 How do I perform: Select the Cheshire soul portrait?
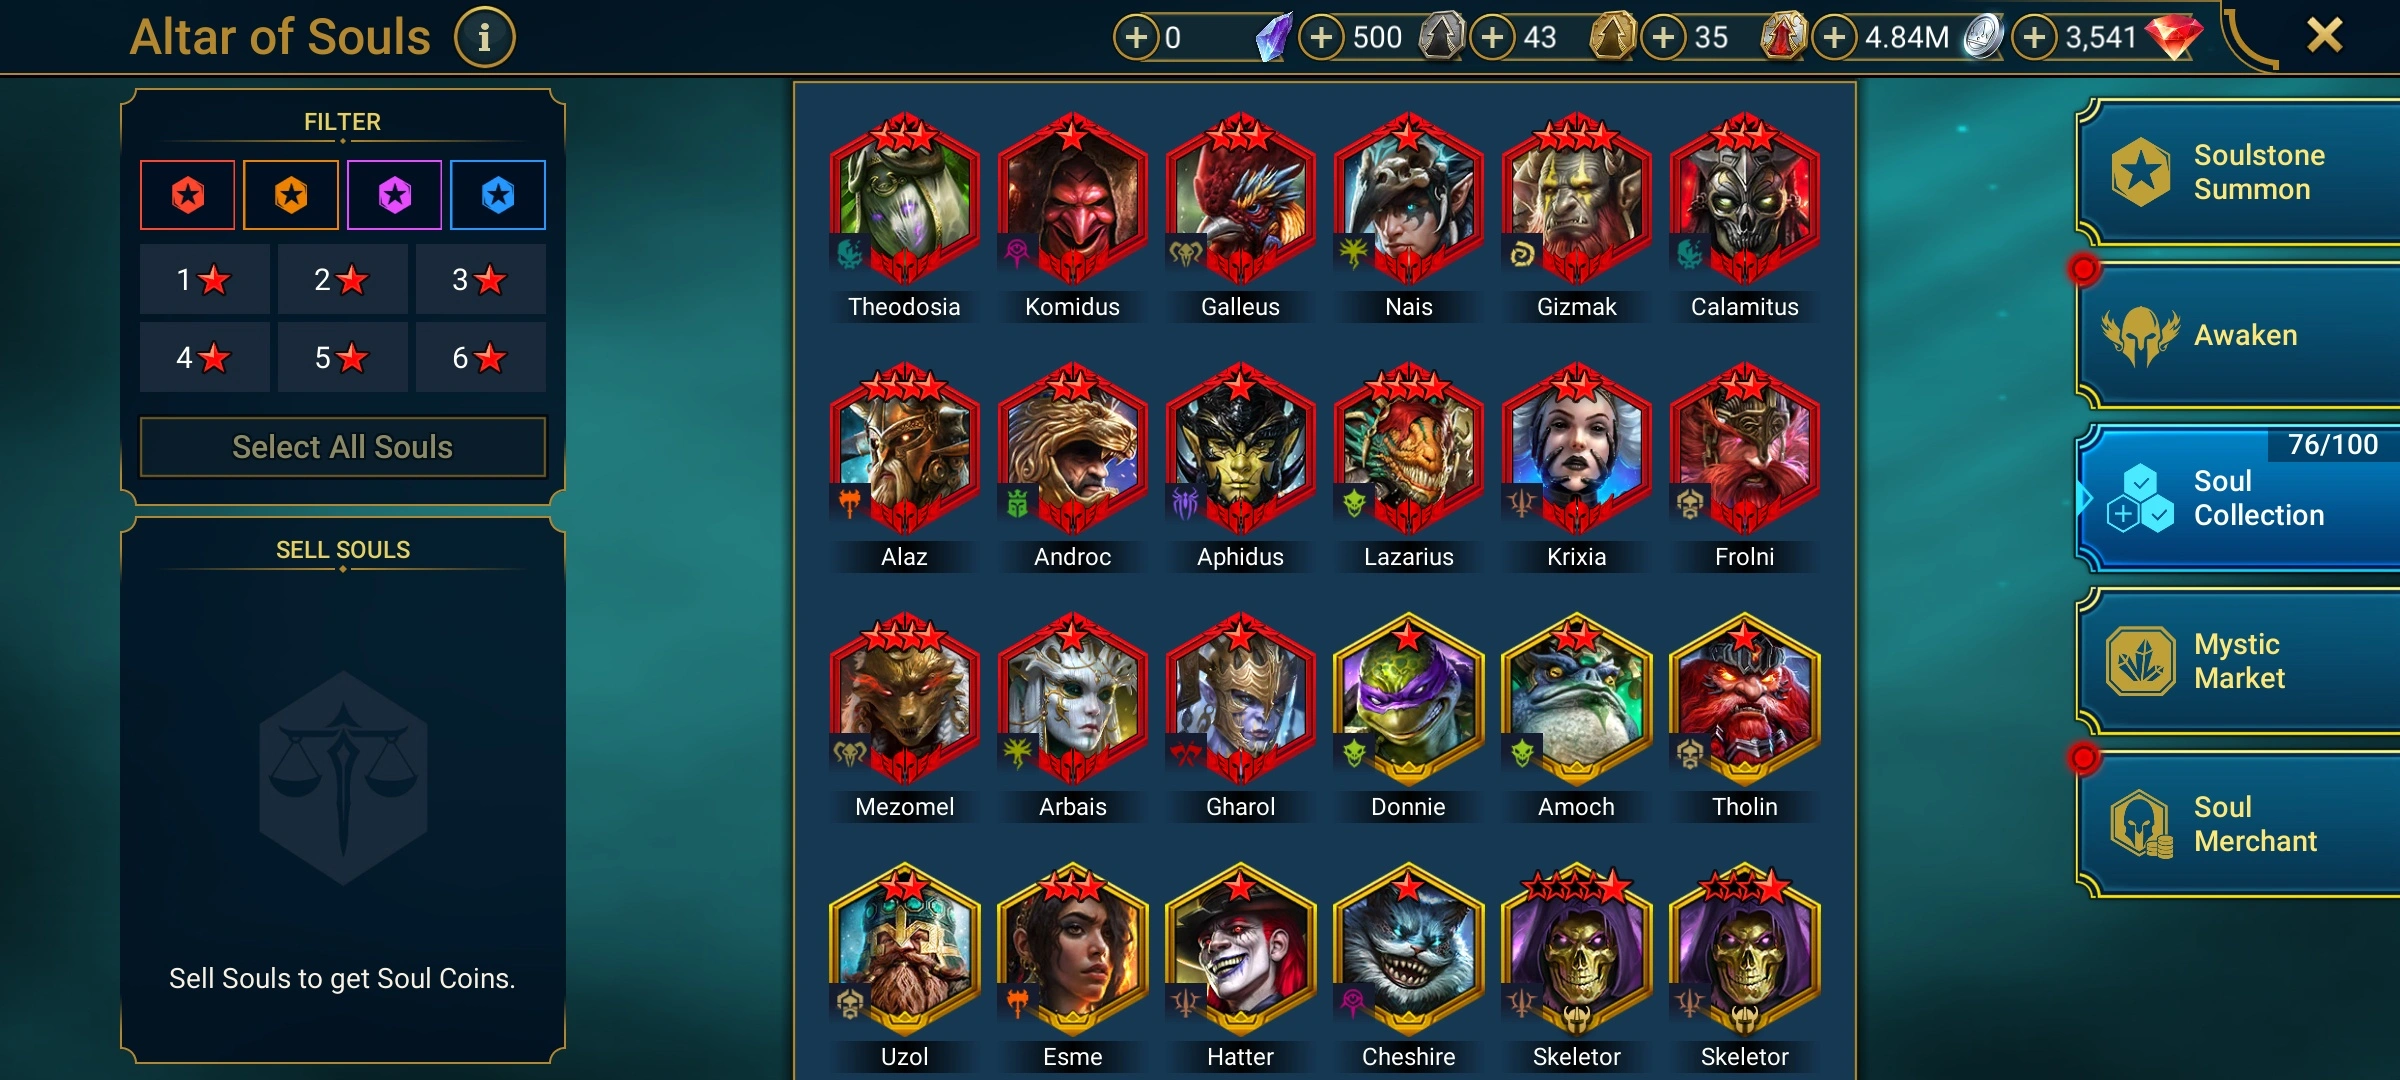(x=1409, y=950)
